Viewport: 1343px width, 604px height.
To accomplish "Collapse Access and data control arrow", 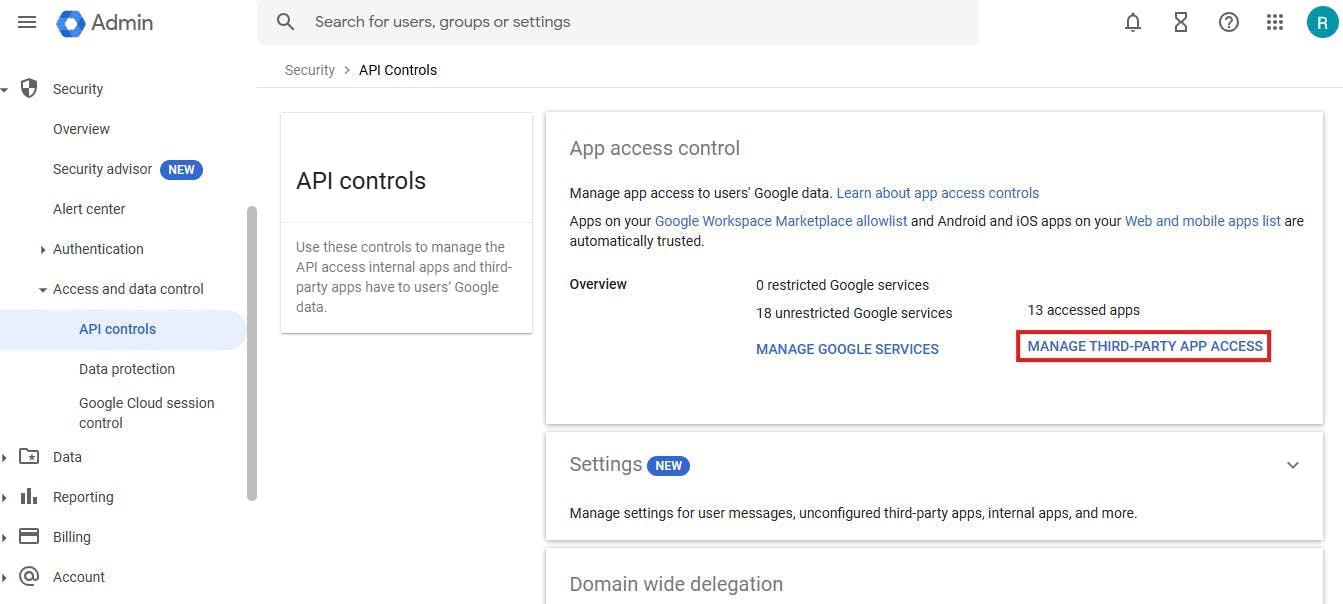I will pyautogui.click(x=42, y=290).
